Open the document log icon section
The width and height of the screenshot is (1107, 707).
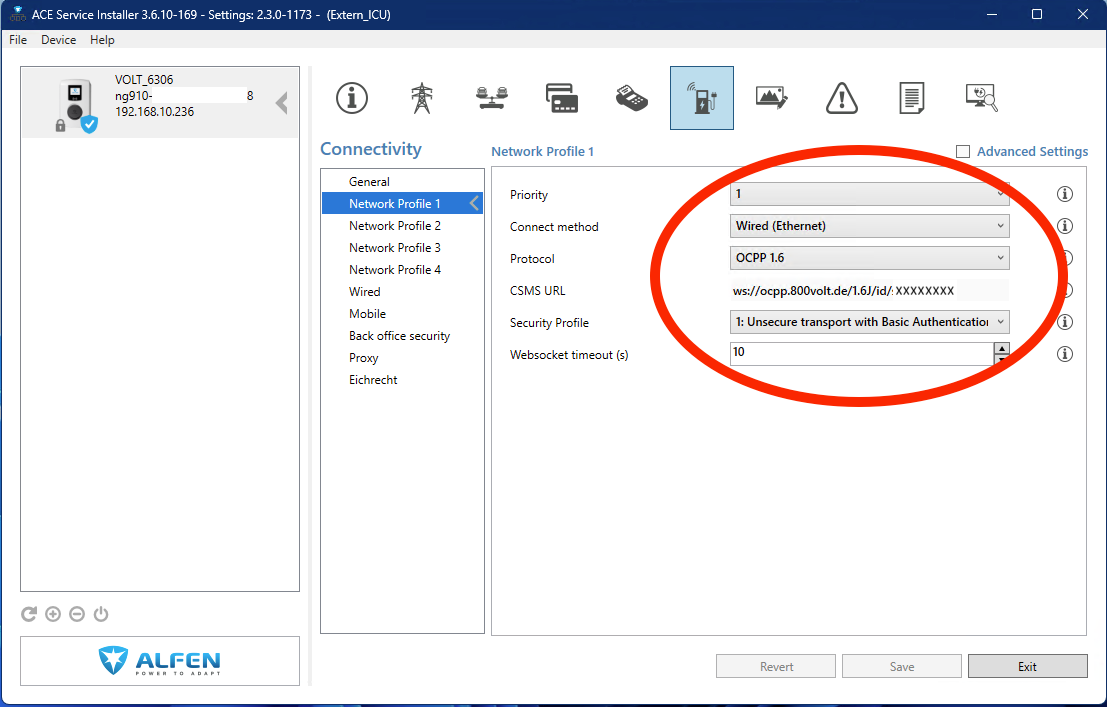911,98
